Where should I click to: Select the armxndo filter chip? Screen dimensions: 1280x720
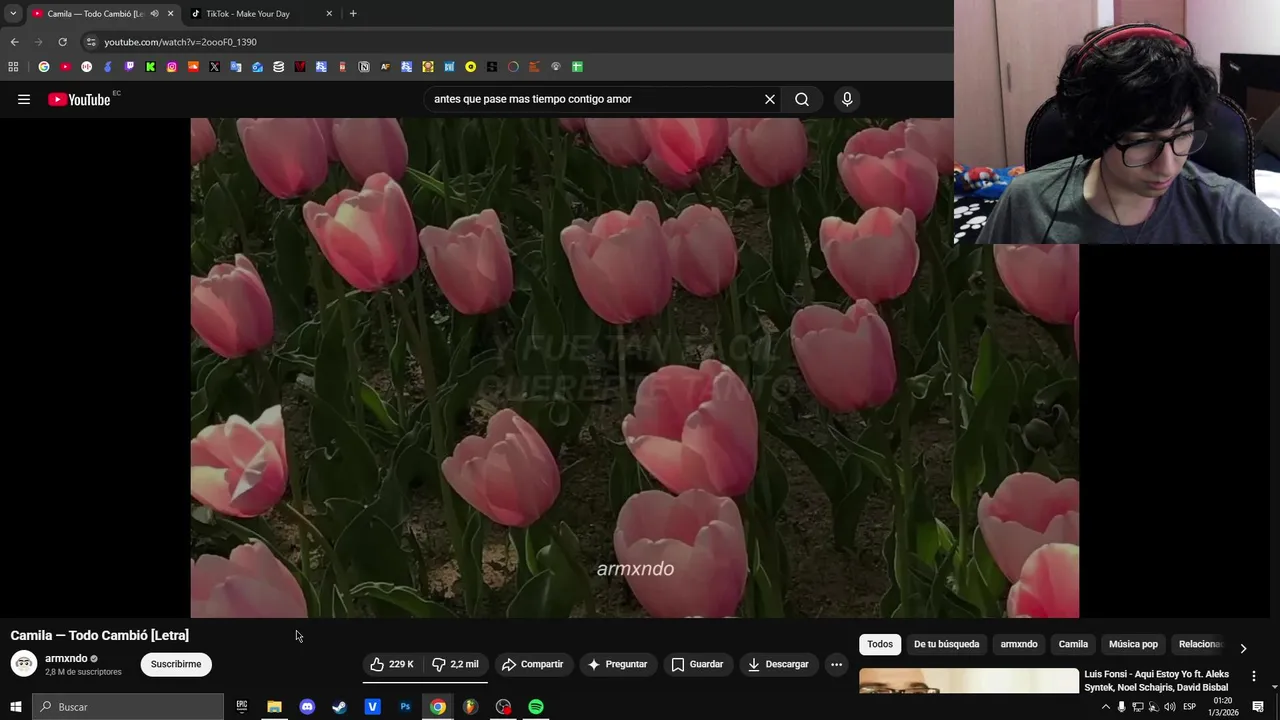point(1019,644)
